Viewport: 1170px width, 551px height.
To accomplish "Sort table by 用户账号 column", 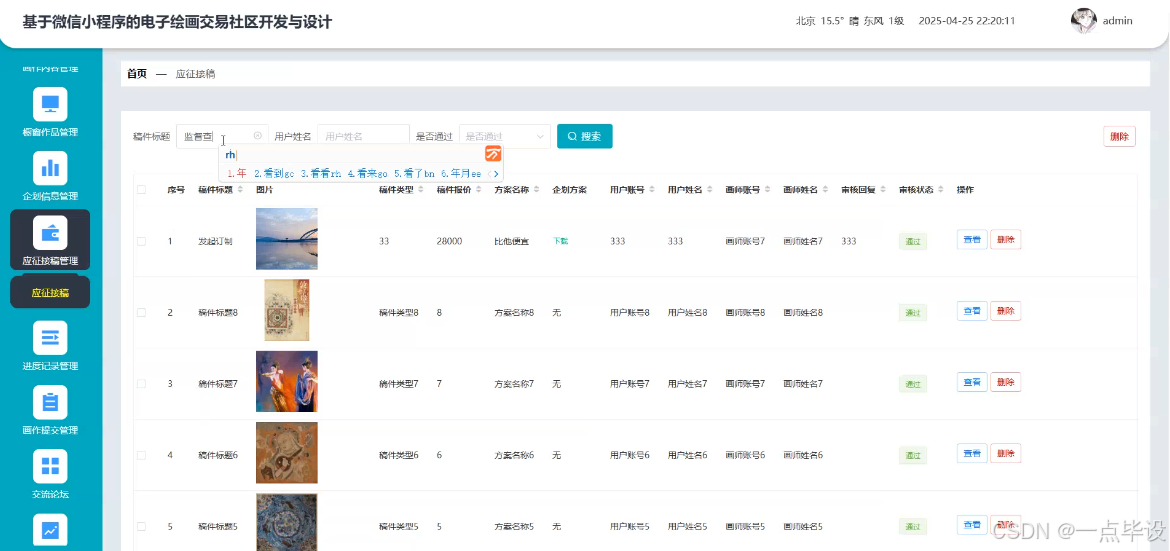I will [x=653, y=190].
